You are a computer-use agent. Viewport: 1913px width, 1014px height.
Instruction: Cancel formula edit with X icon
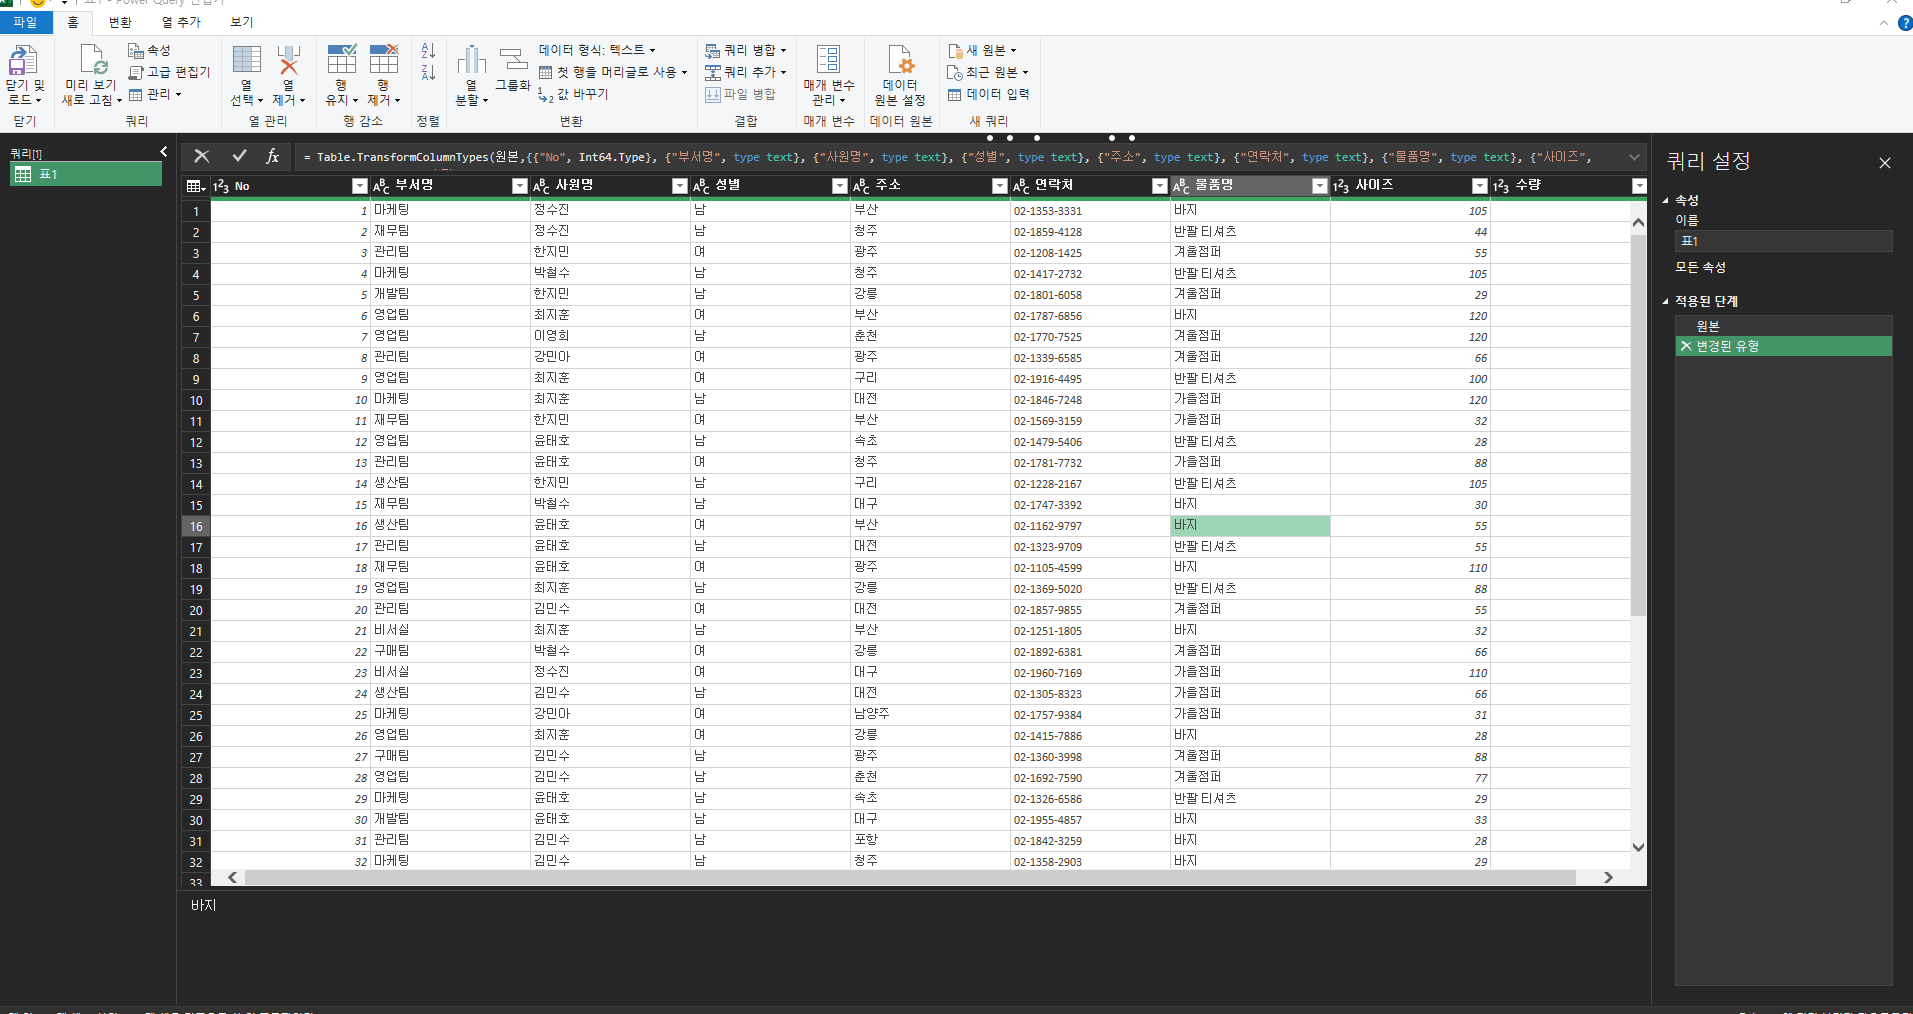pyautogui.click(x=202, y=156)
